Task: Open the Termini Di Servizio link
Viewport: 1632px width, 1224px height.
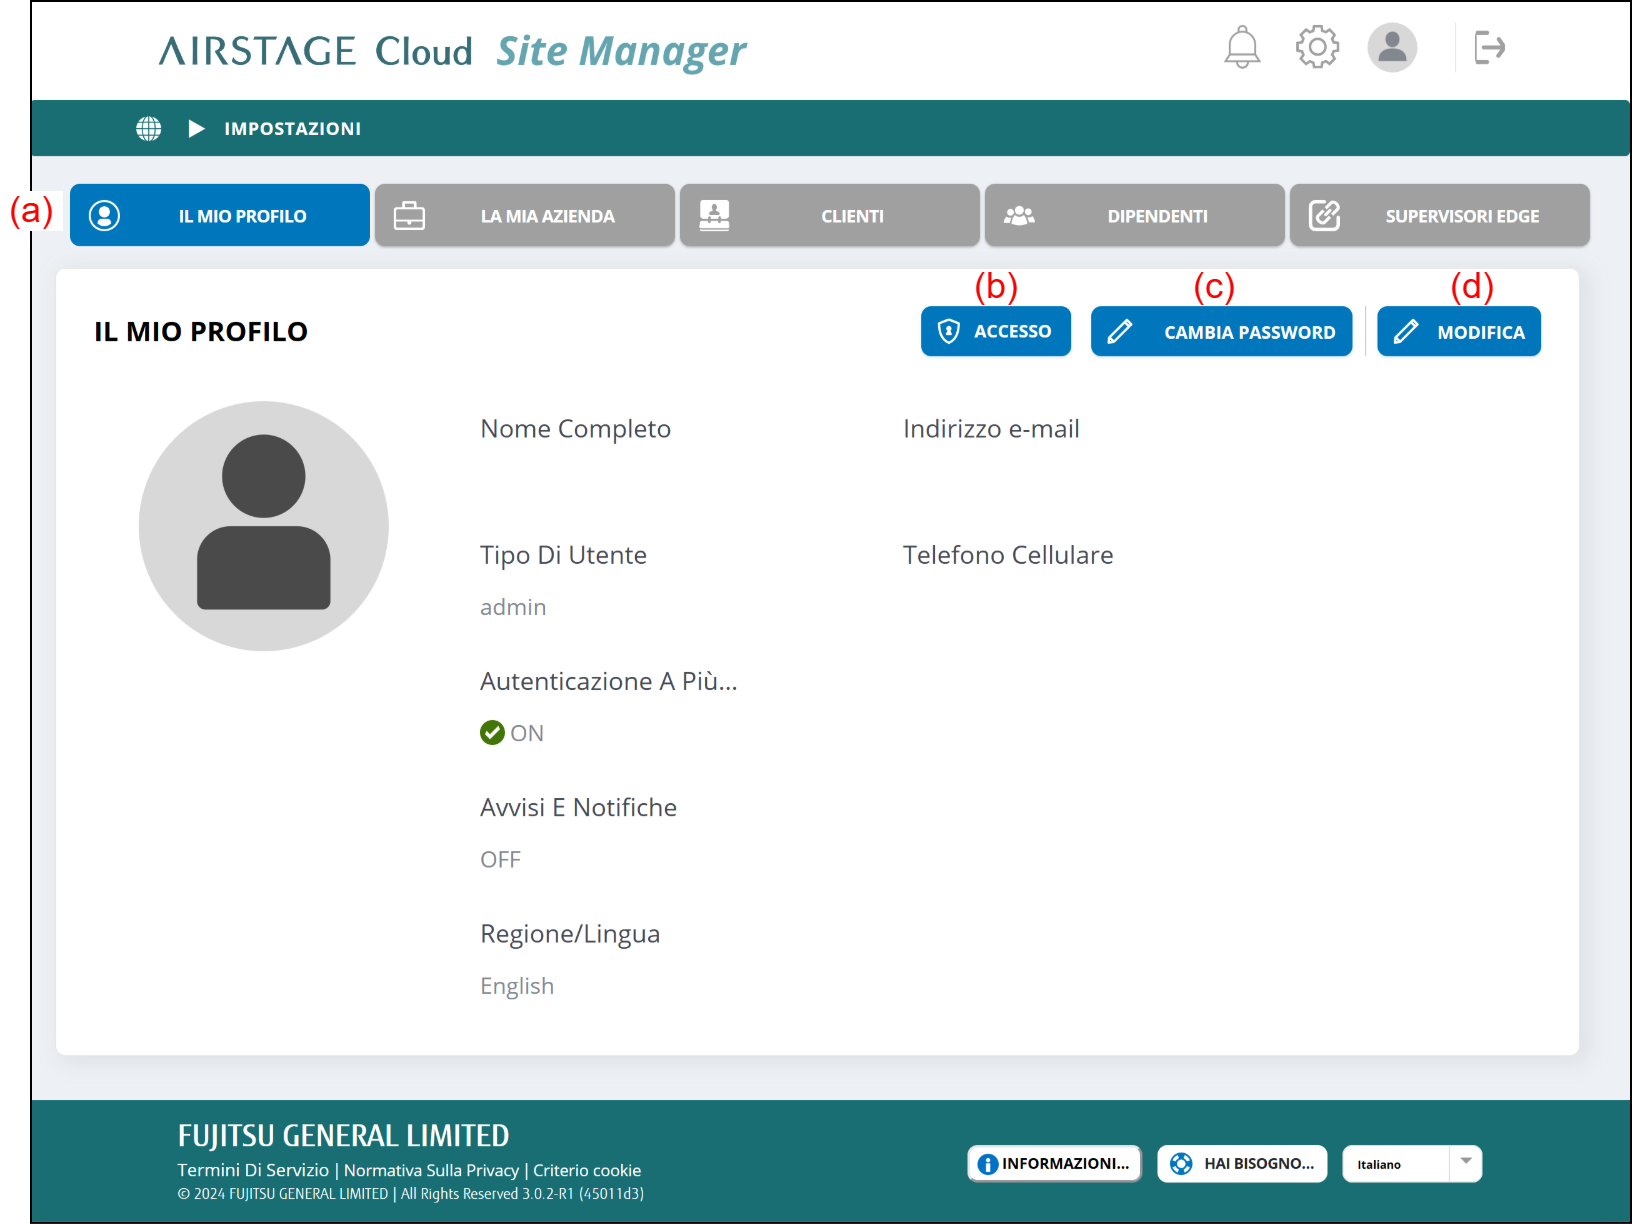Action: coord(253,1170)
